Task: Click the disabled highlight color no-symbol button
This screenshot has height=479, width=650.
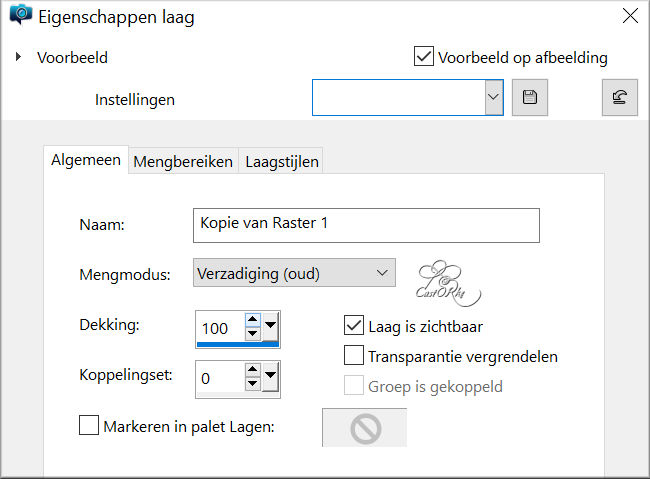Action: pyautogui.click(x=365, y=428)
